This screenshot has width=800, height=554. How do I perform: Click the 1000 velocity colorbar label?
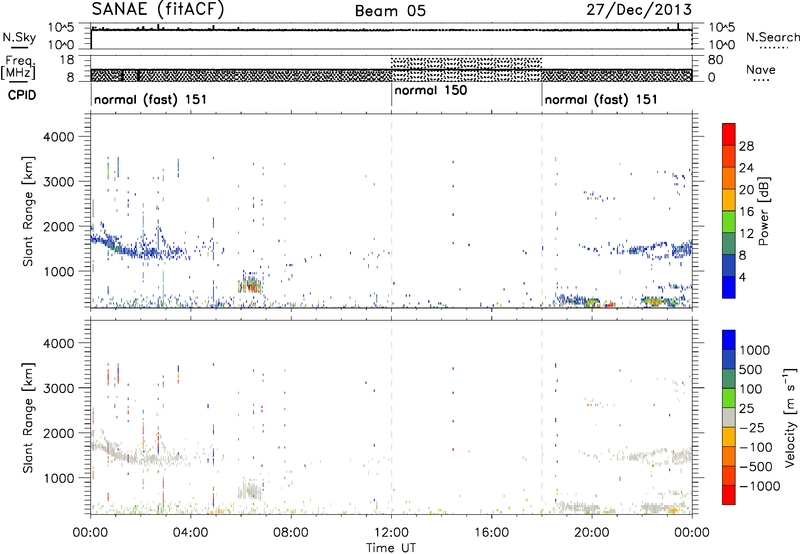coord(755,350)
